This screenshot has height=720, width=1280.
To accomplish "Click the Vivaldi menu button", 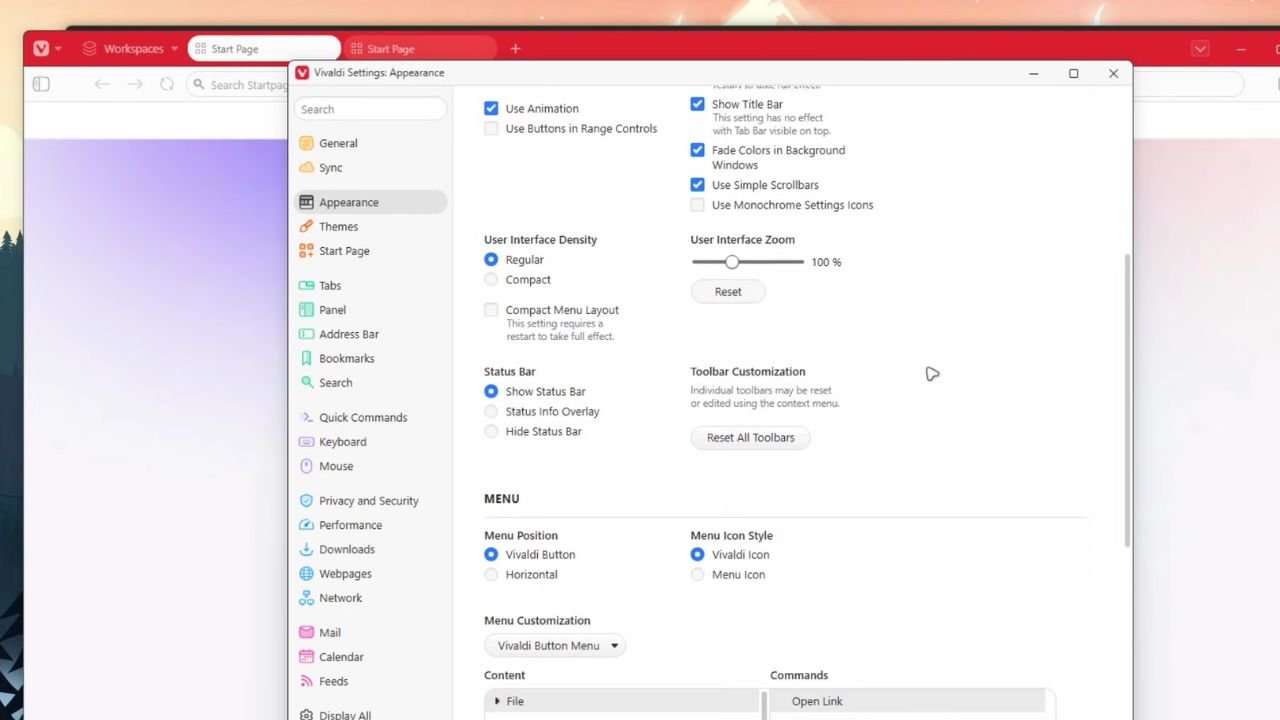I will (x=41, y=48).
